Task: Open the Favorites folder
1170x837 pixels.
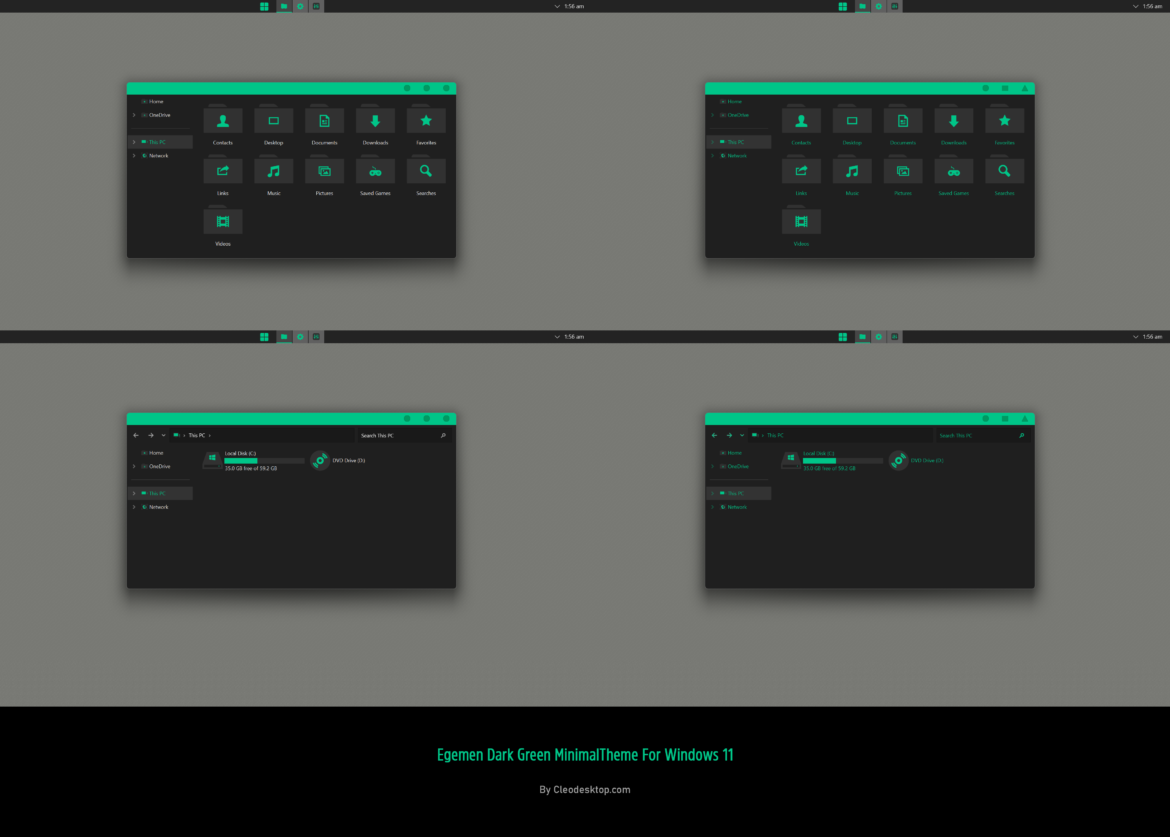Action: point(426,120)
